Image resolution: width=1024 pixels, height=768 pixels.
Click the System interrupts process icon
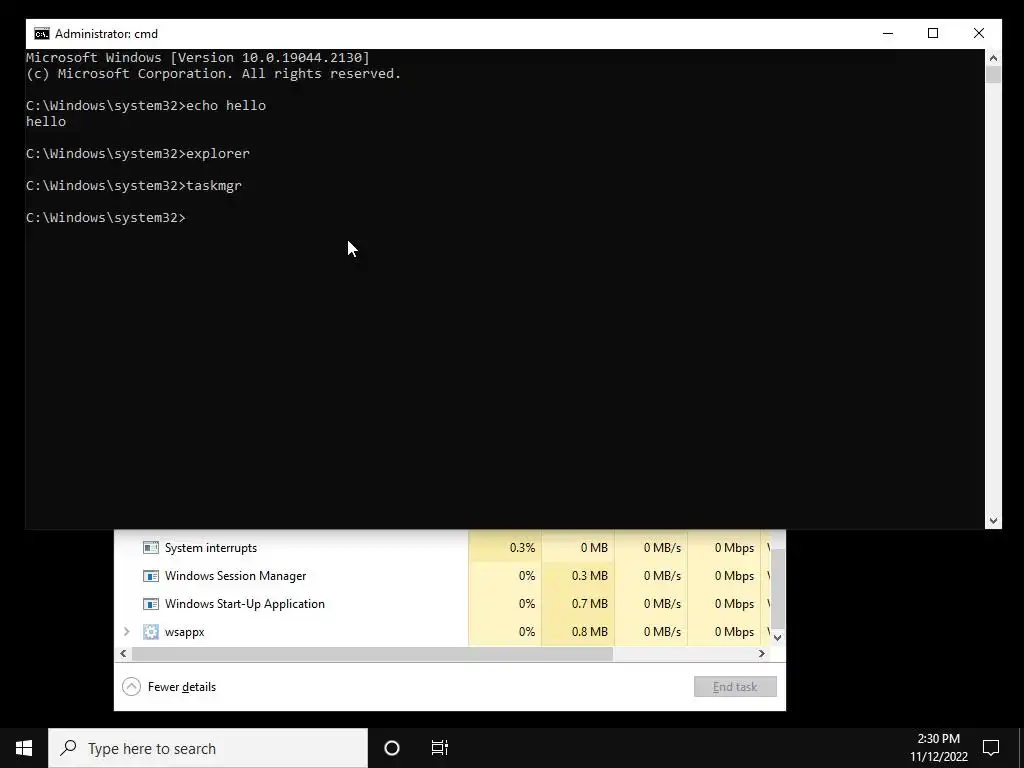point(151,548)
